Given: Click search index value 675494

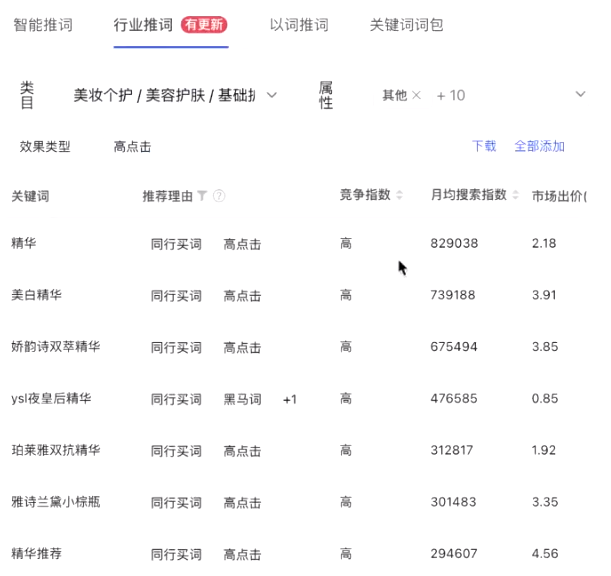Looking at the screenshot, I should (454, 346).
